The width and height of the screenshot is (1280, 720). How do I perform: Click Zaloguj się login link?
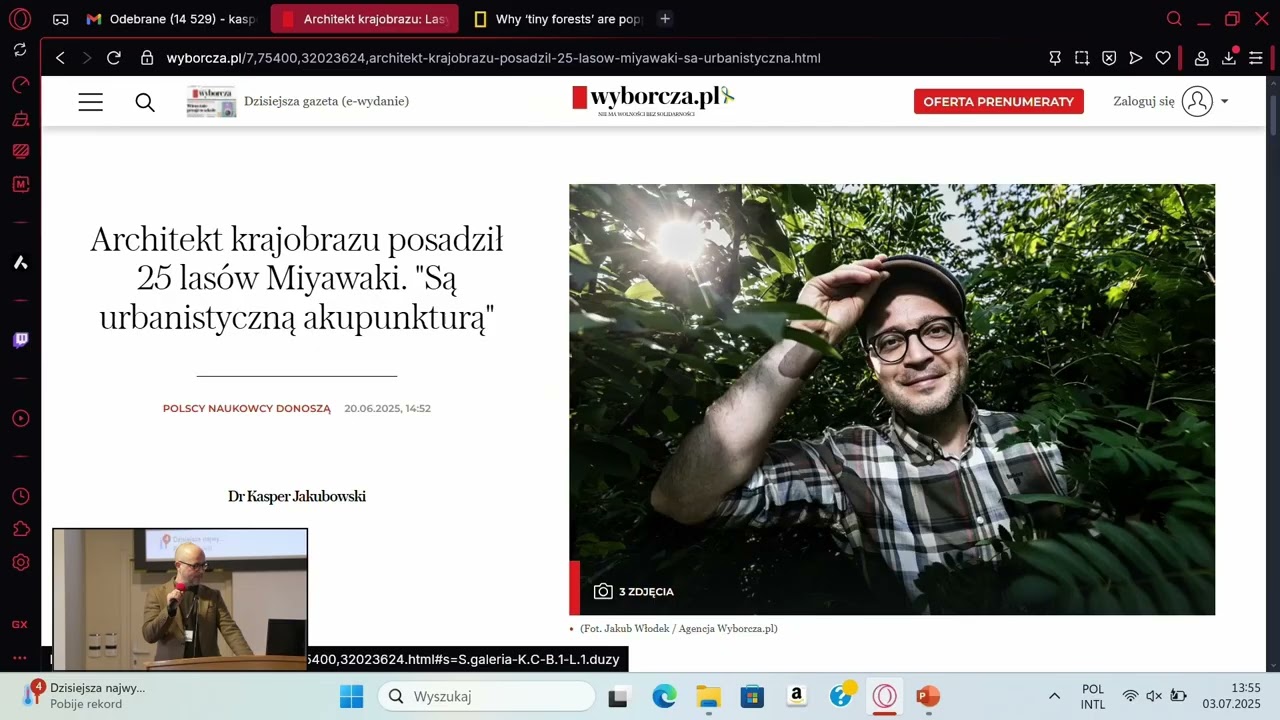tap(1144, 101)
